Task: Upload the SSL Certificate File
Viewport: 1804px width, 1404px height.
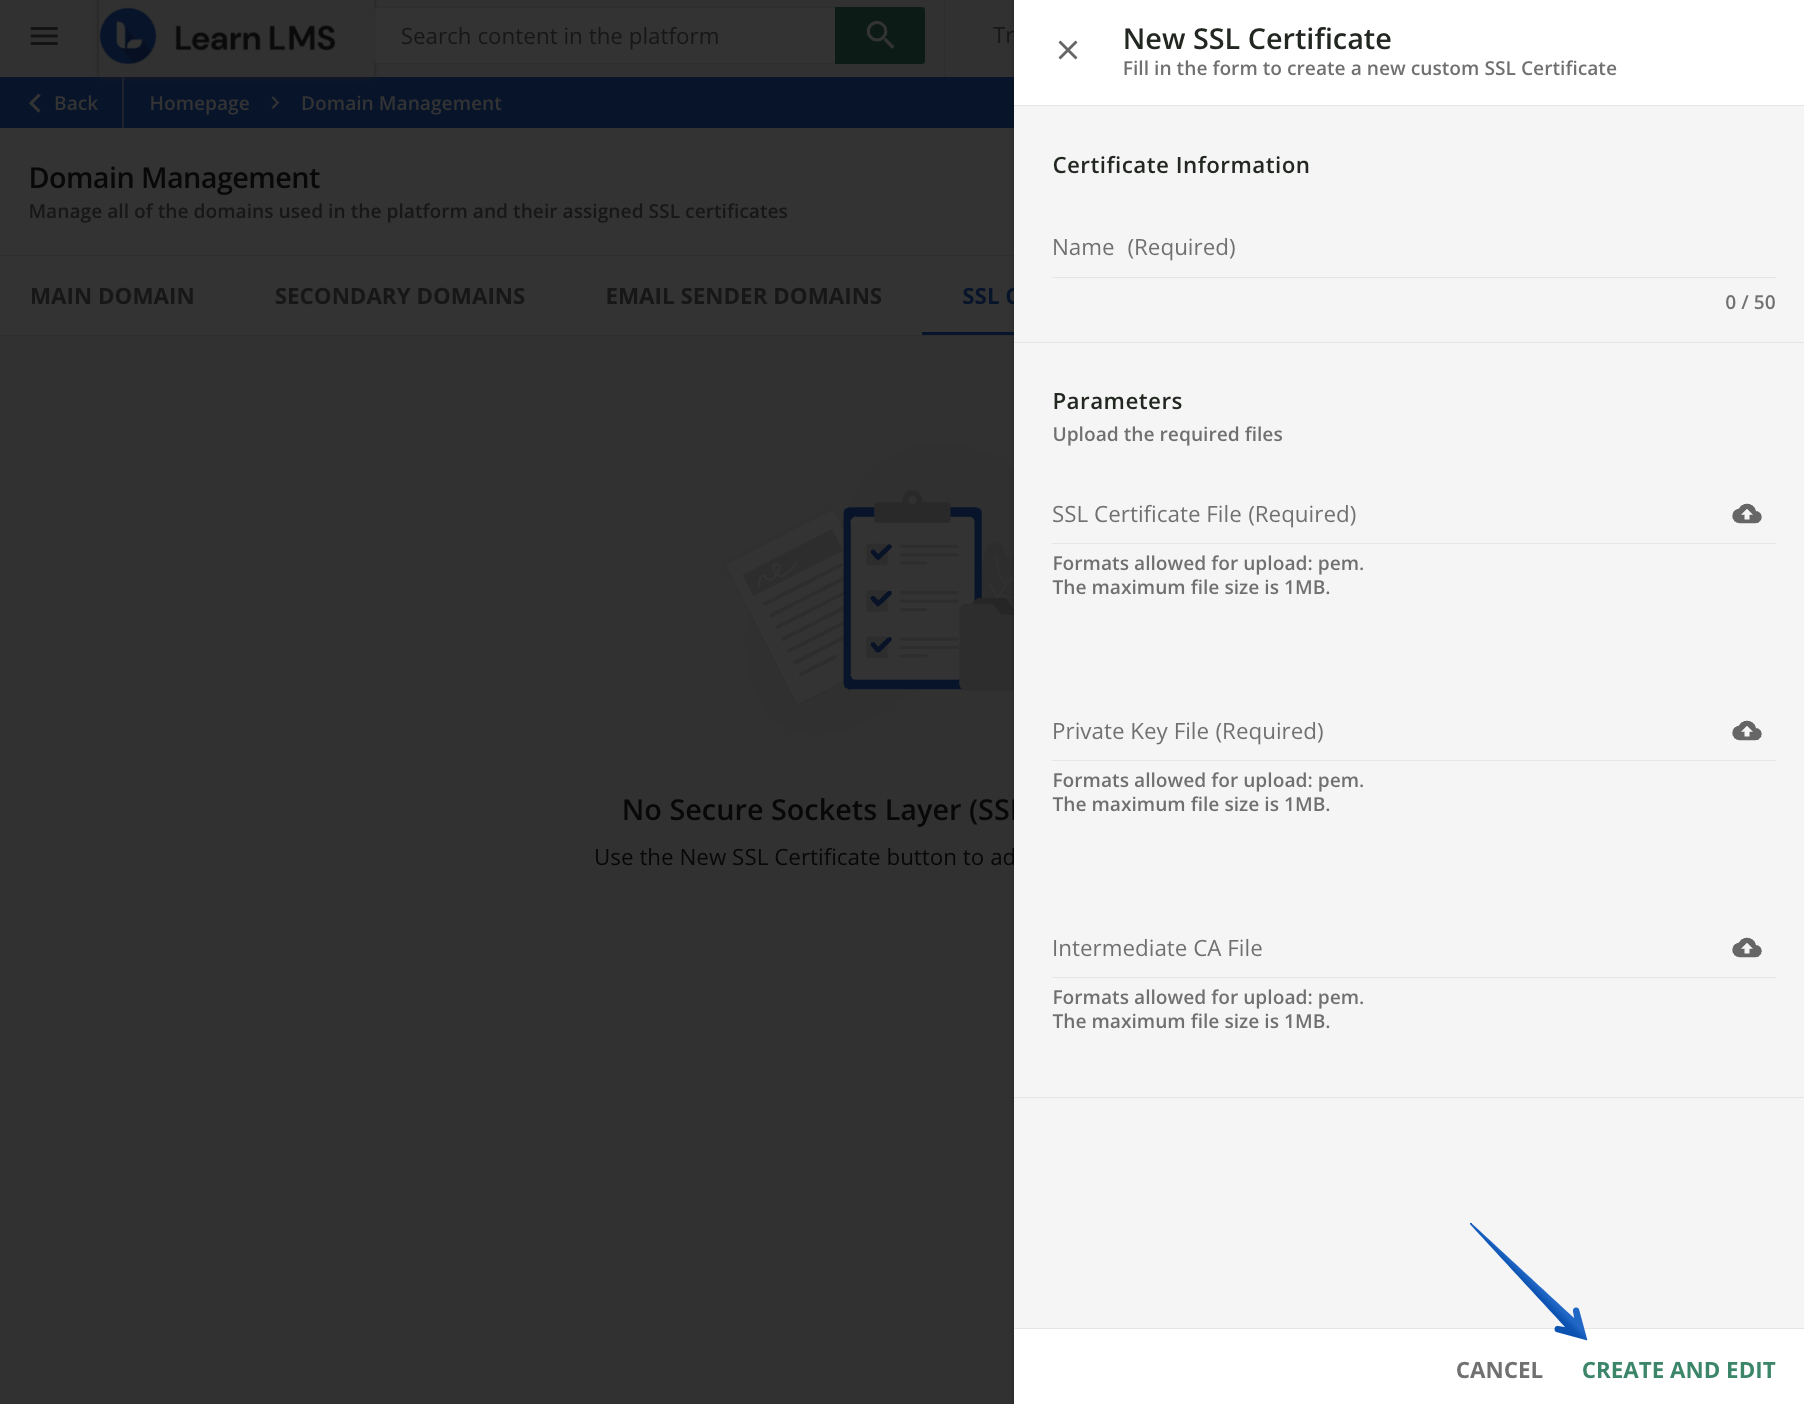Action: point(1747,514)
